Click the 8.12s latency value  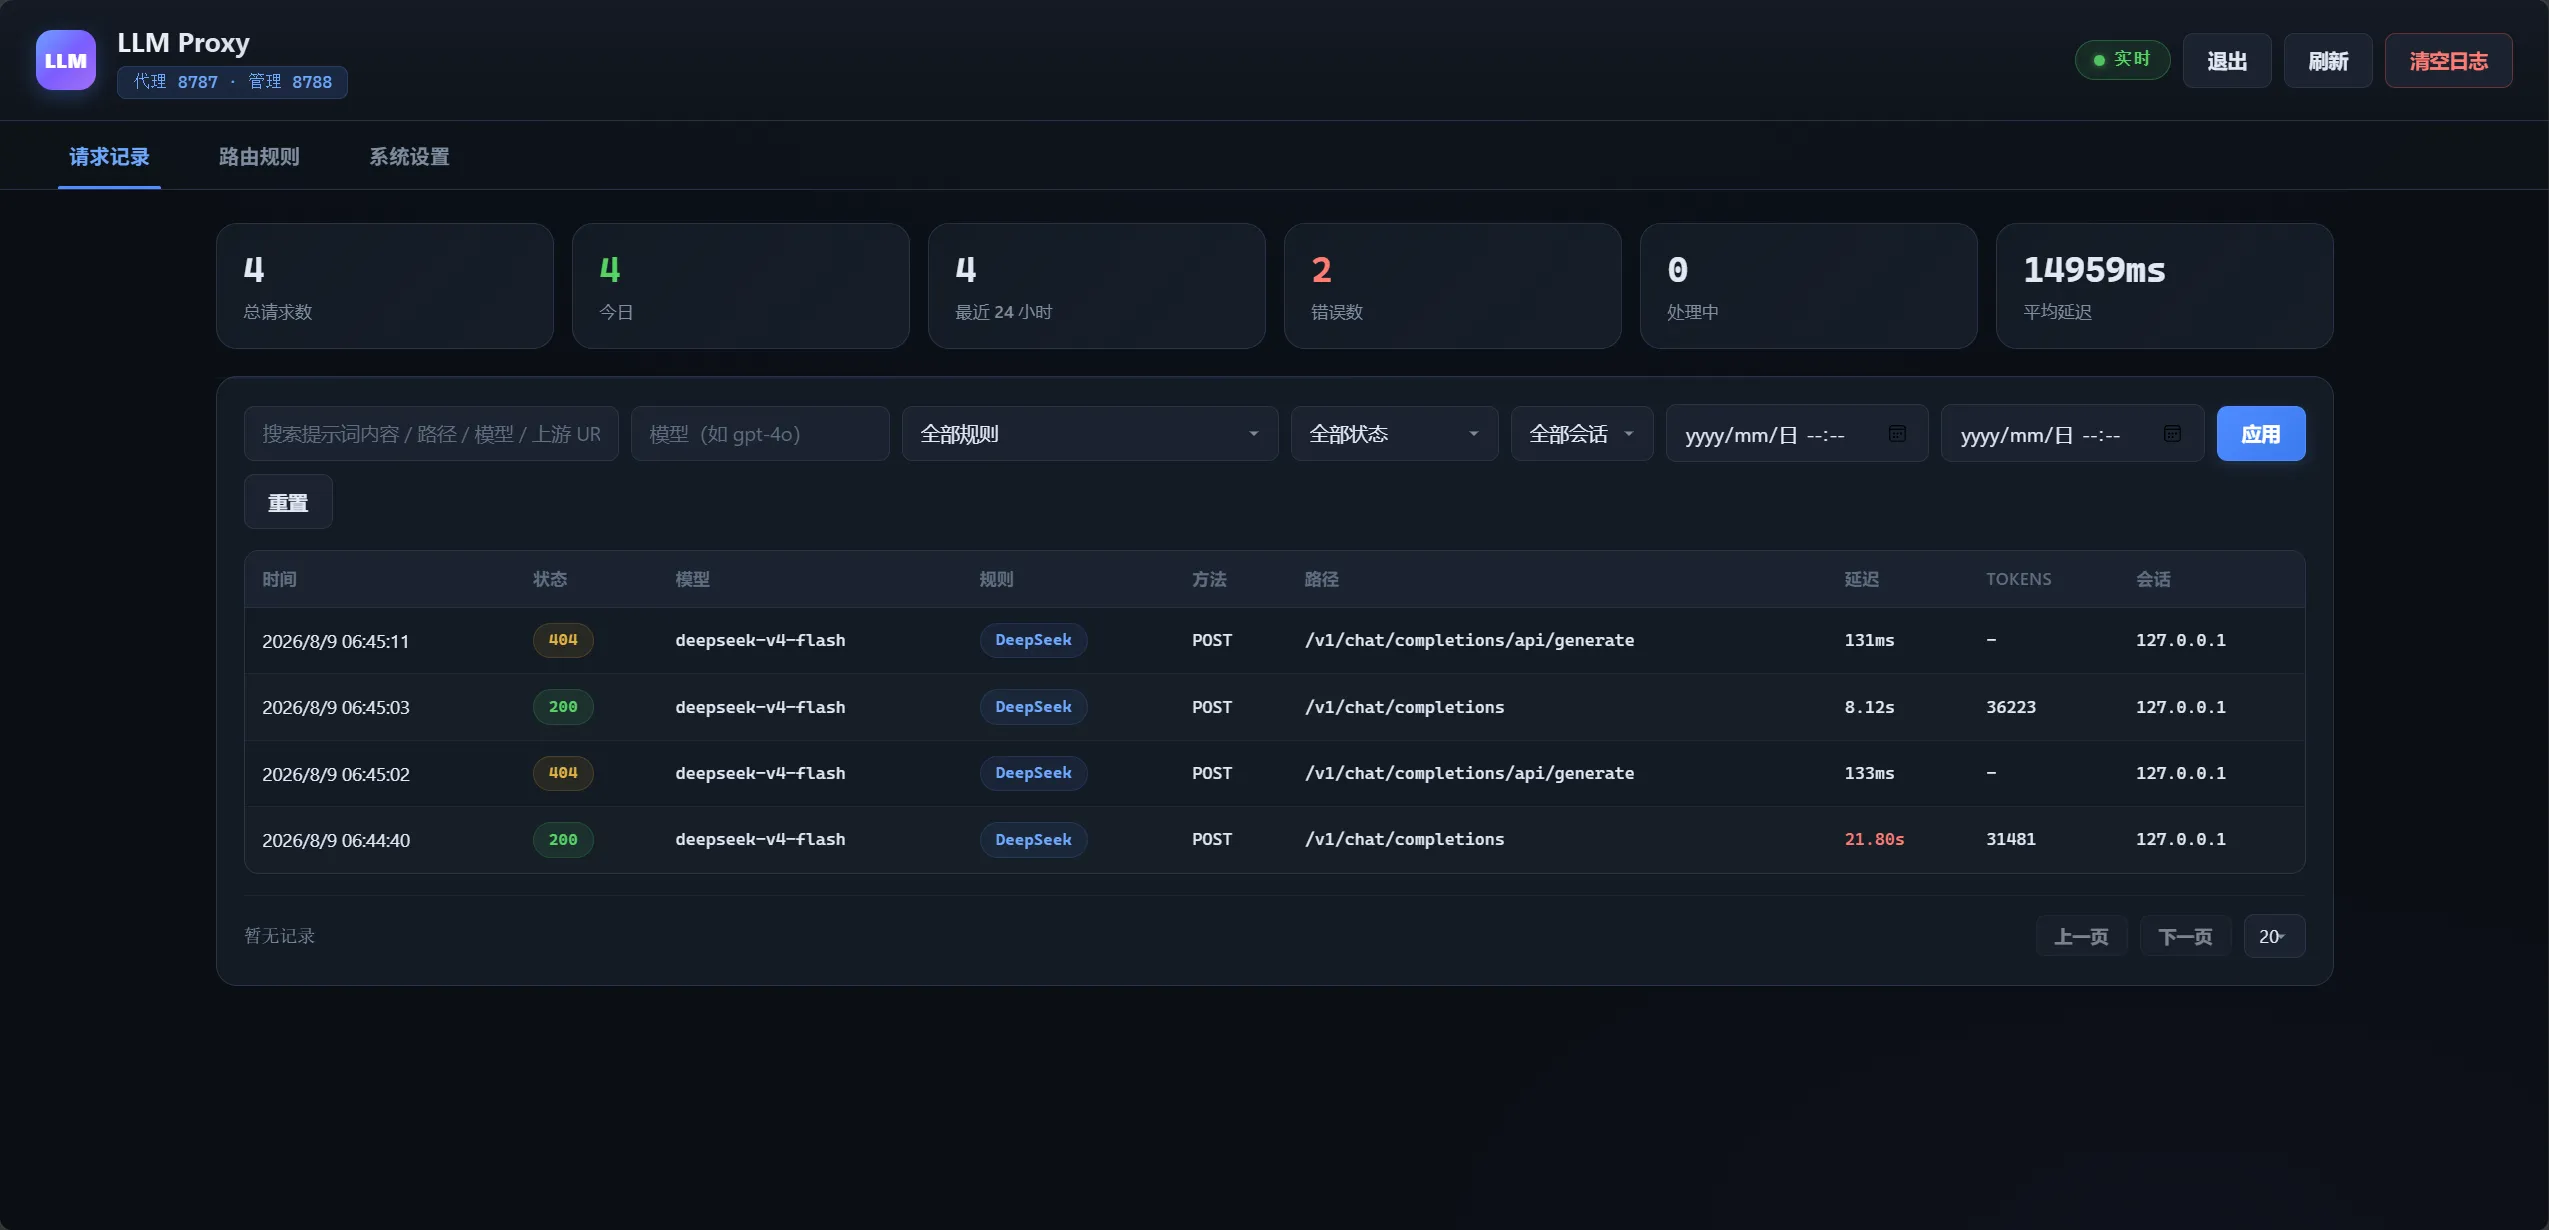click(1869, 707)
